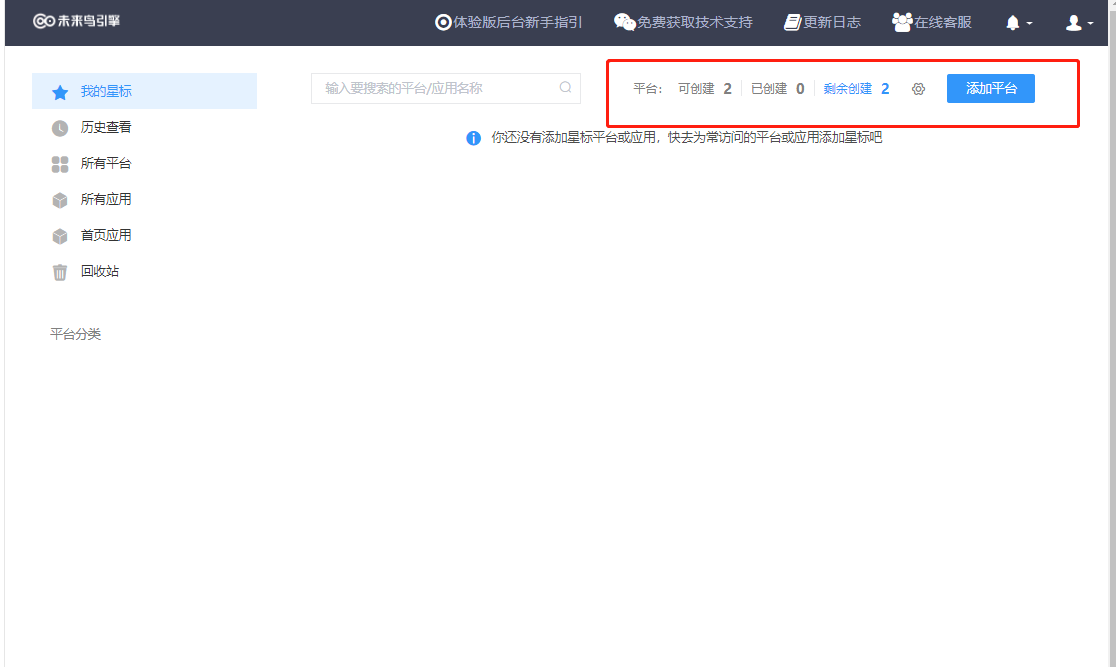1116x667 pixels.
Task: Click the star icon of 我的星标
Action: point(60,93)
